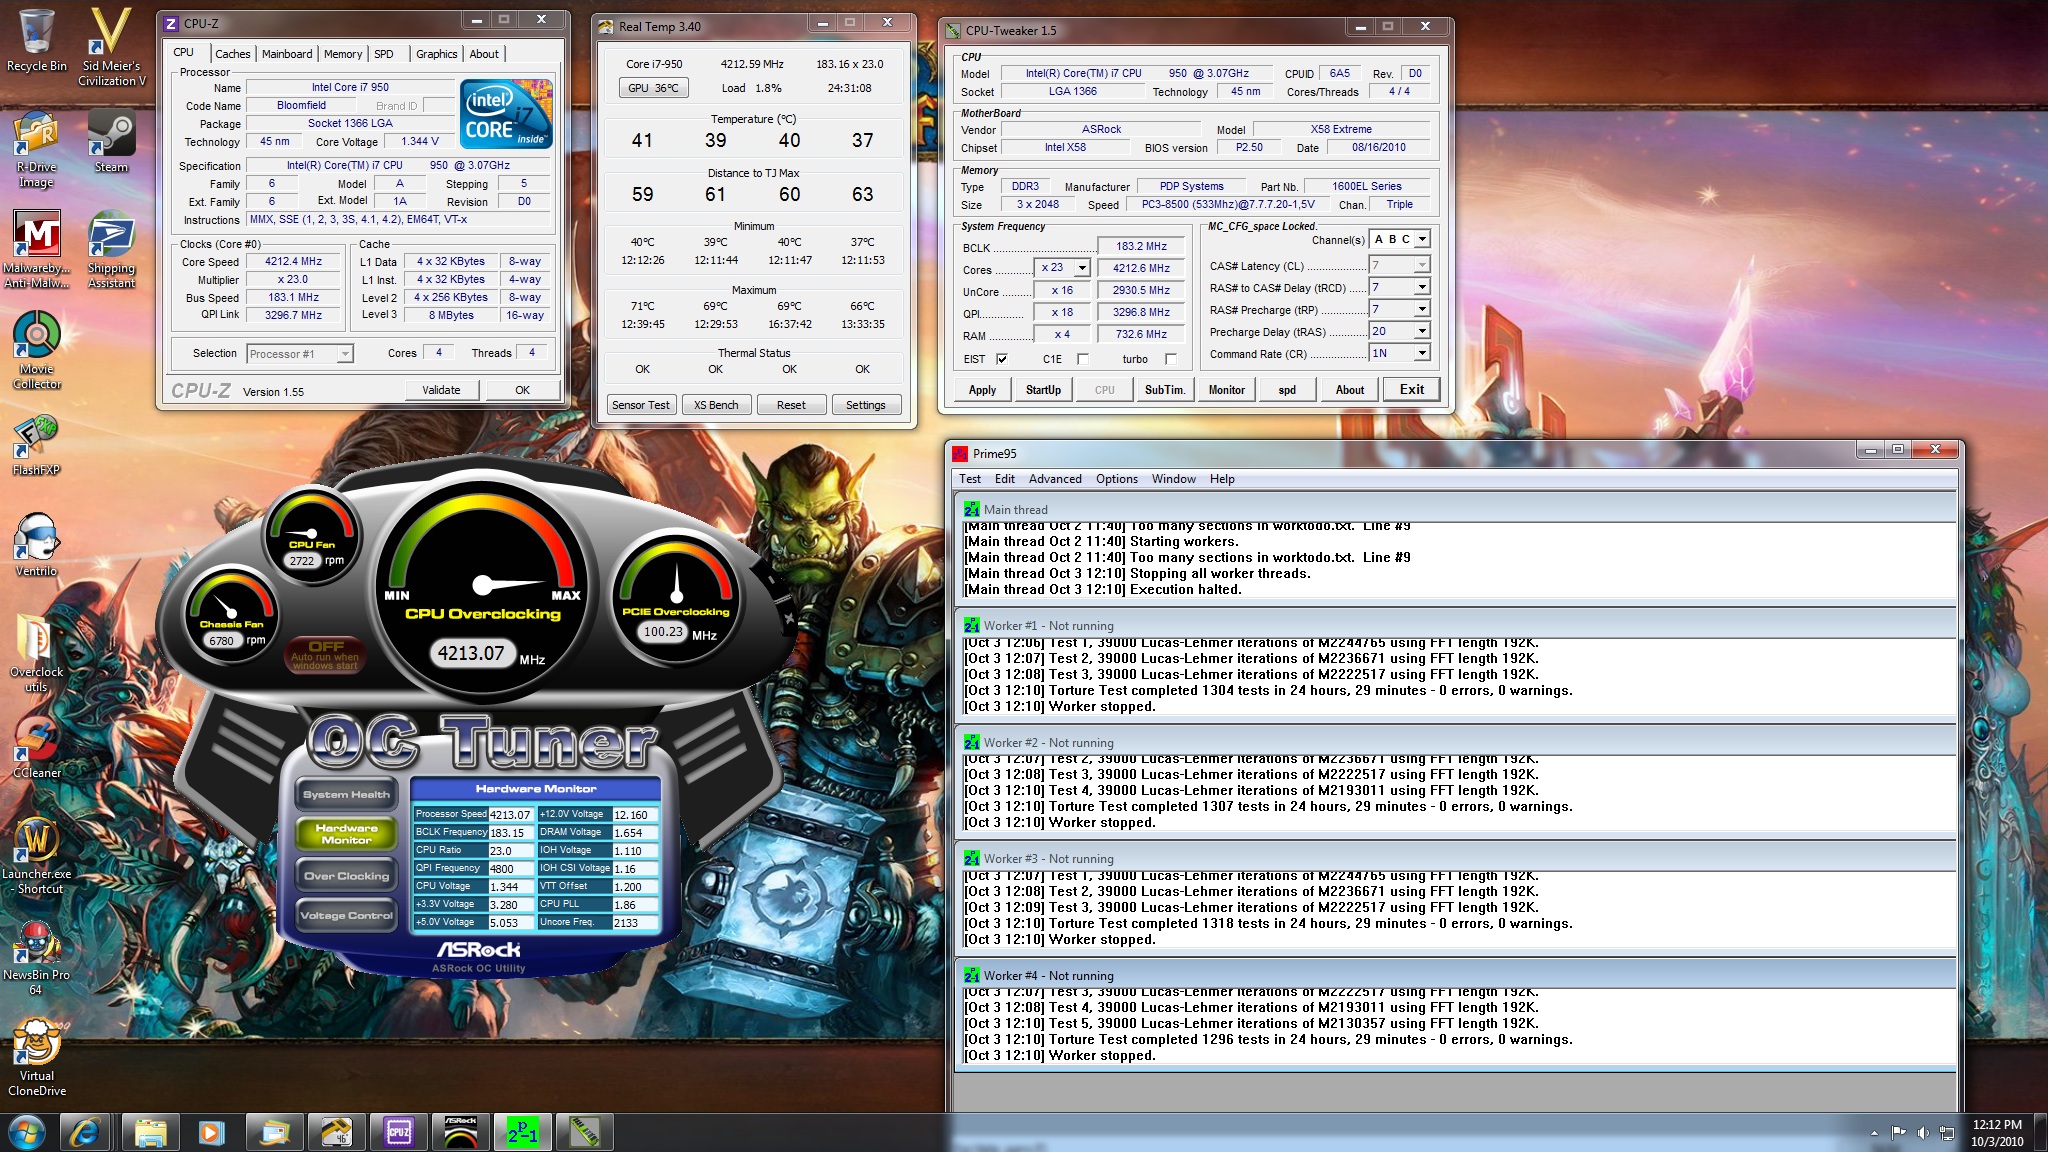Image resolution: width=2048 pixels, height=1152 pixels.
Task: Open Launcher.exe Shortcut icon
Action: pyautogui.click(x=38, y=855)
